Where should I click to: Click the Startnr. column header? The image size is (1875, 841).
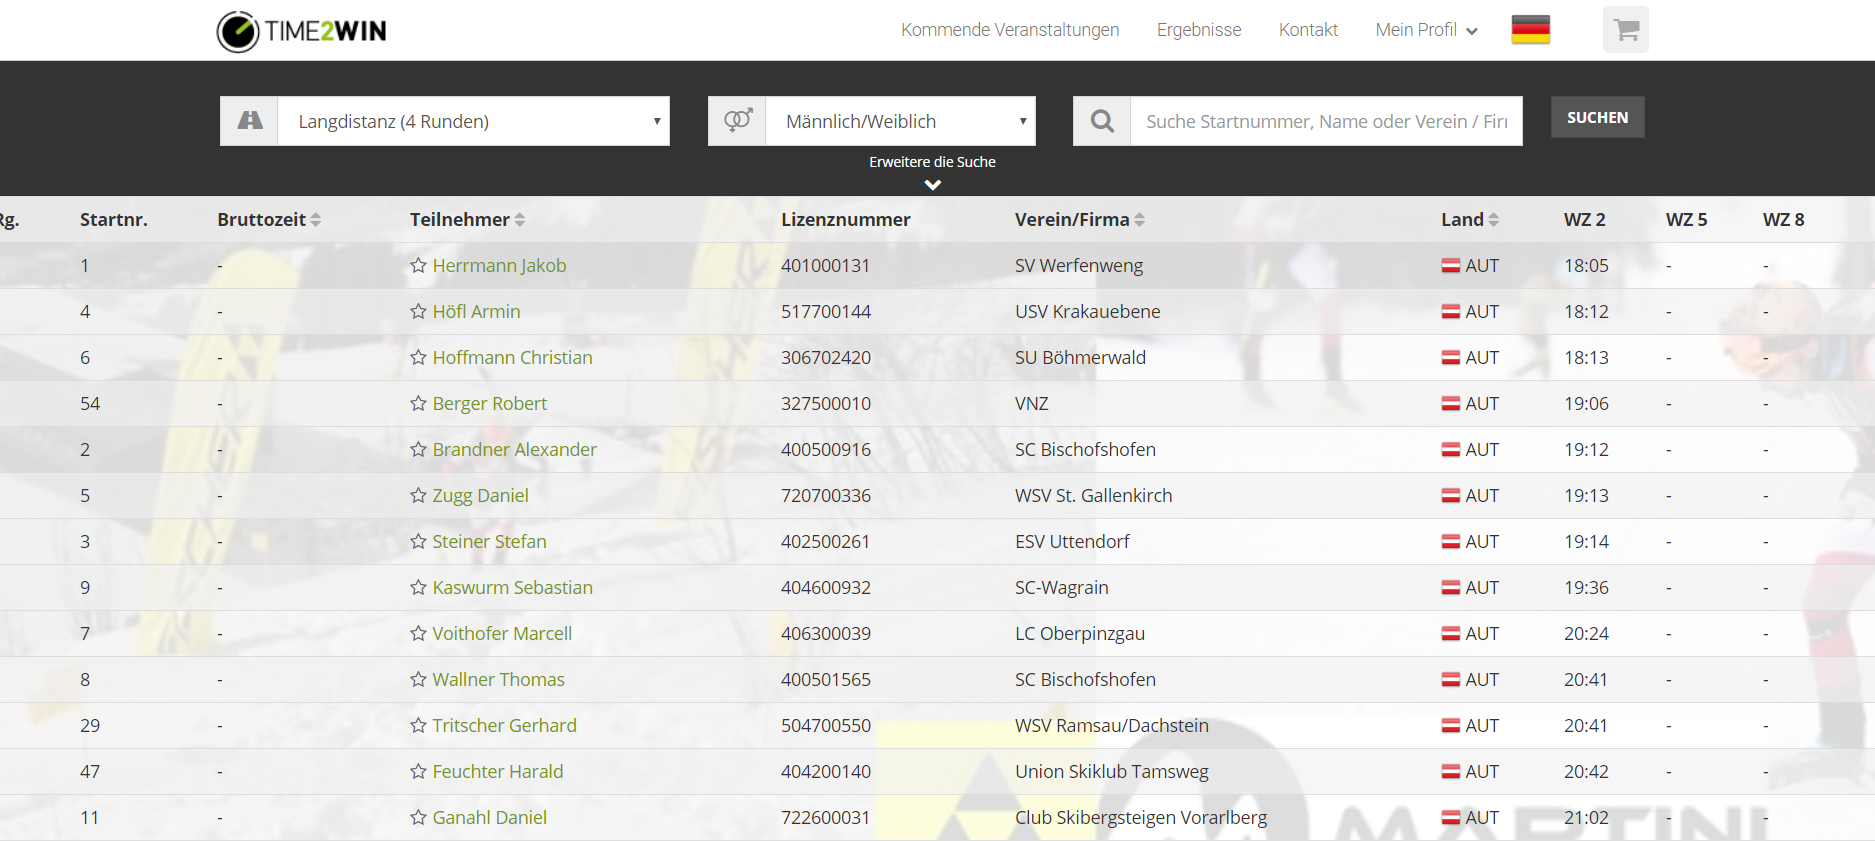click(113, 219)
